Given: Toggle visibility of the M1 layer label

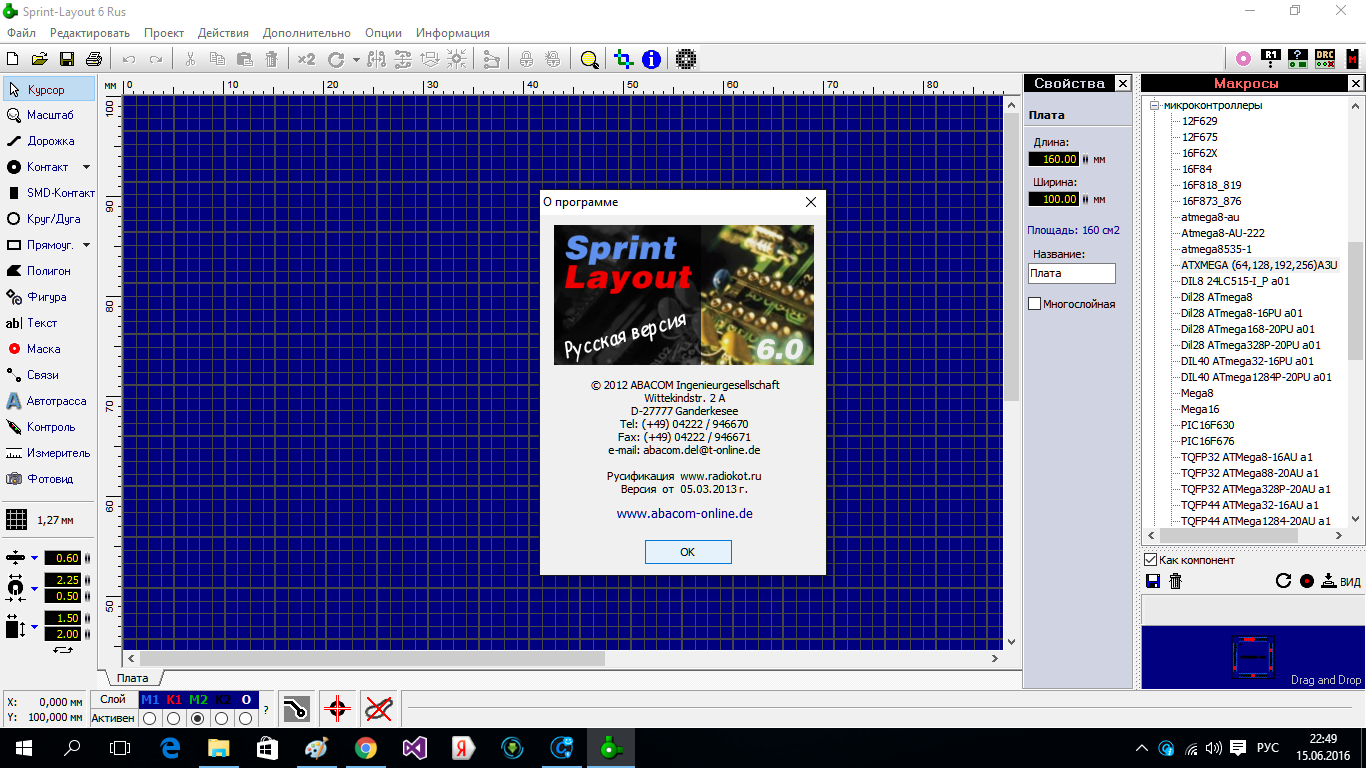Looking at the screenshot, I should (x=150, y=700).
